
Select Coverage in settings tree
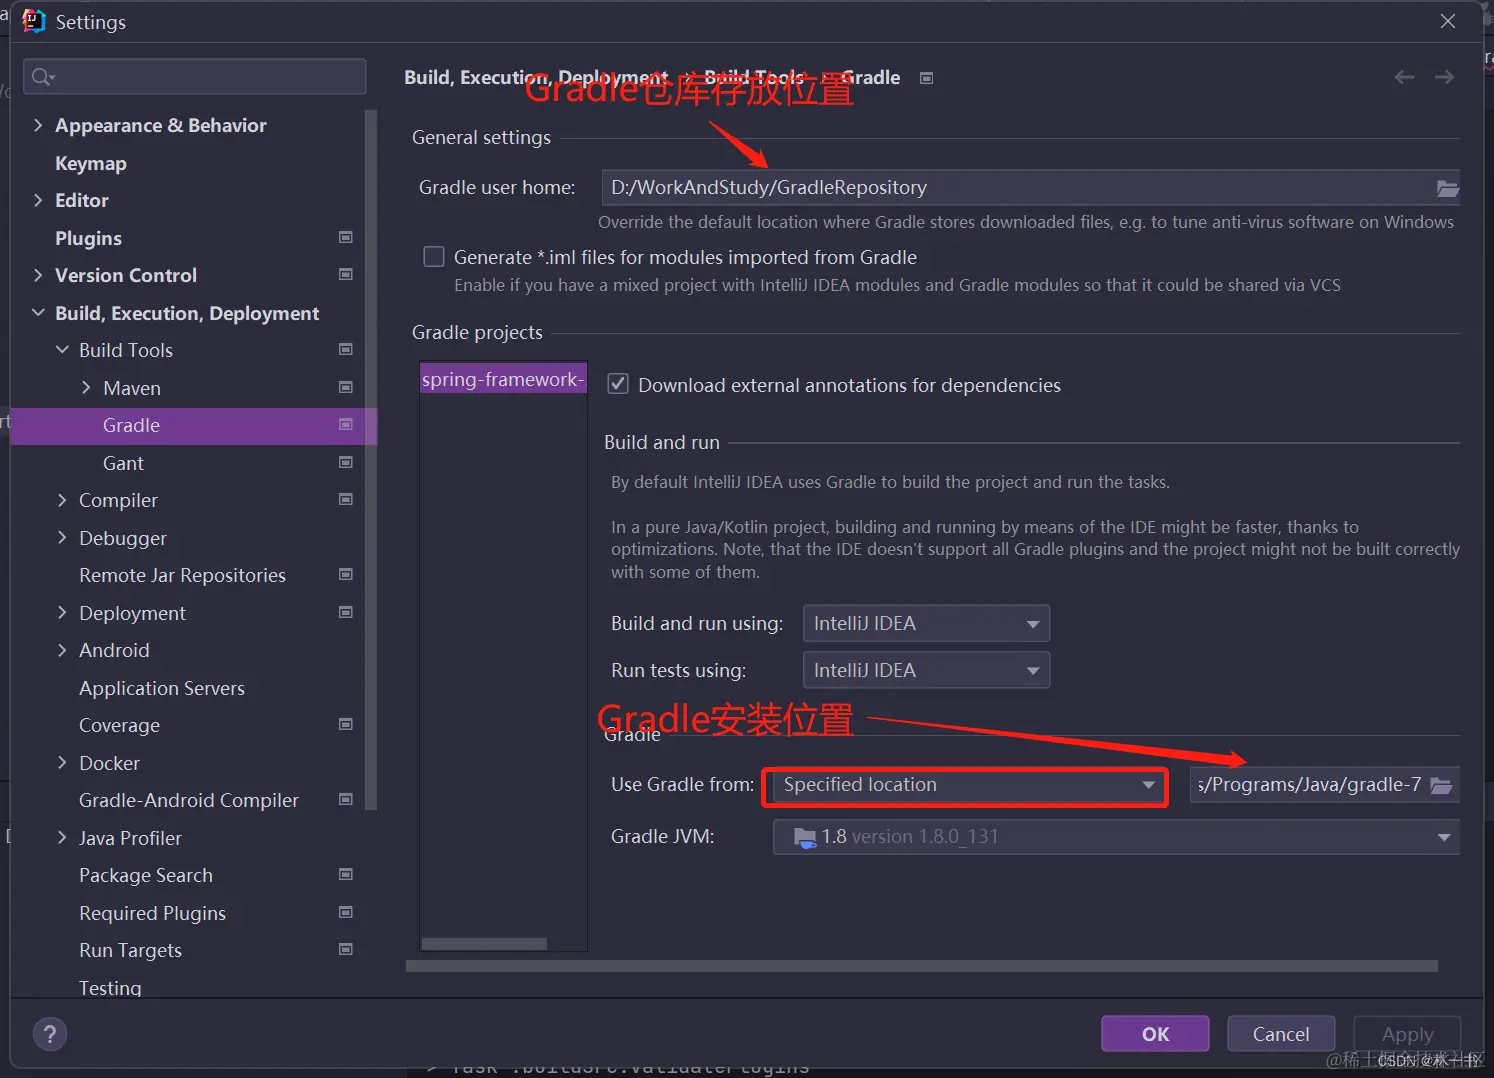[119, 725]
